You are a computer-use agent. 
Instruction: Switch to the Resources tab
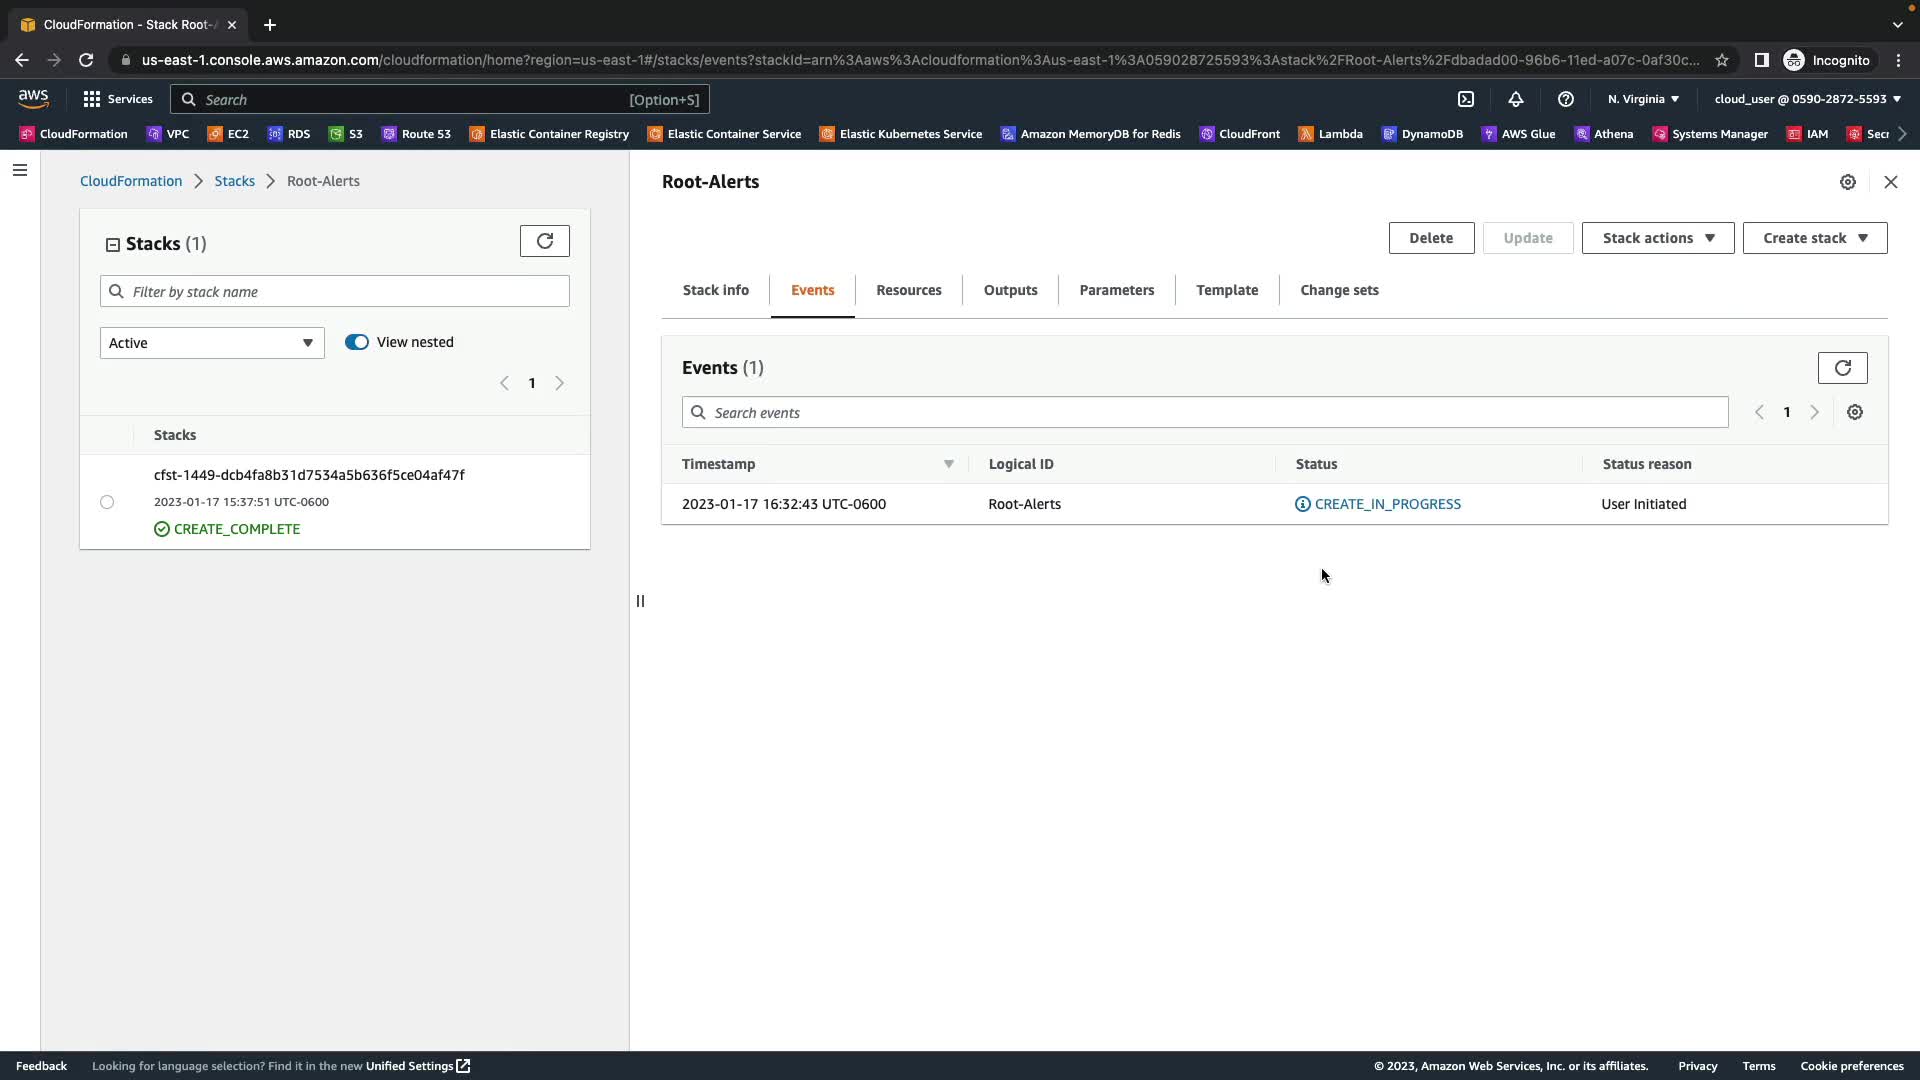point(908,290)
